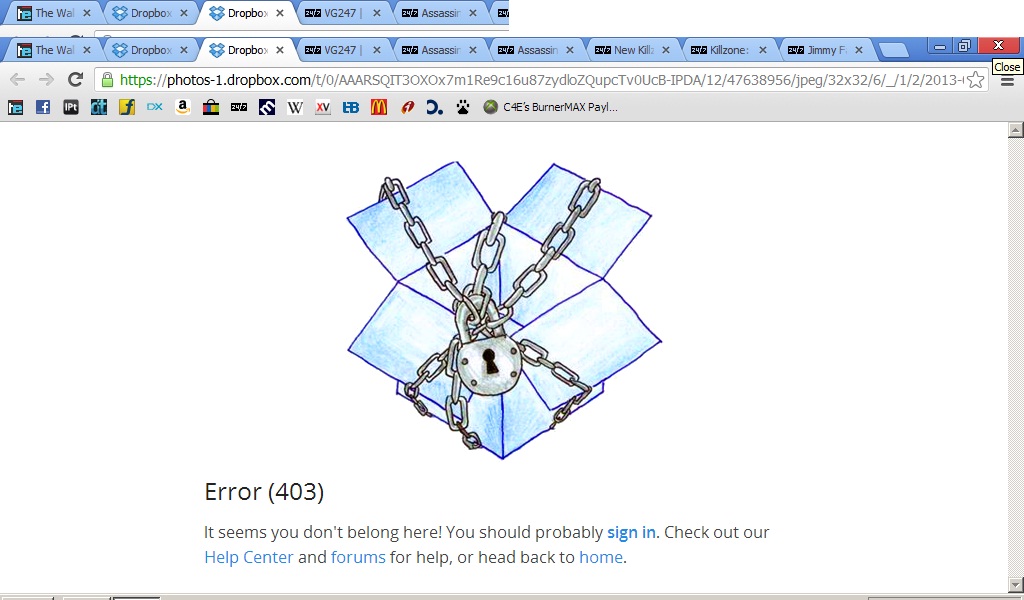Select the 'Error (403)' heading text
1024x600 pixels.
[x=264, y=491]
